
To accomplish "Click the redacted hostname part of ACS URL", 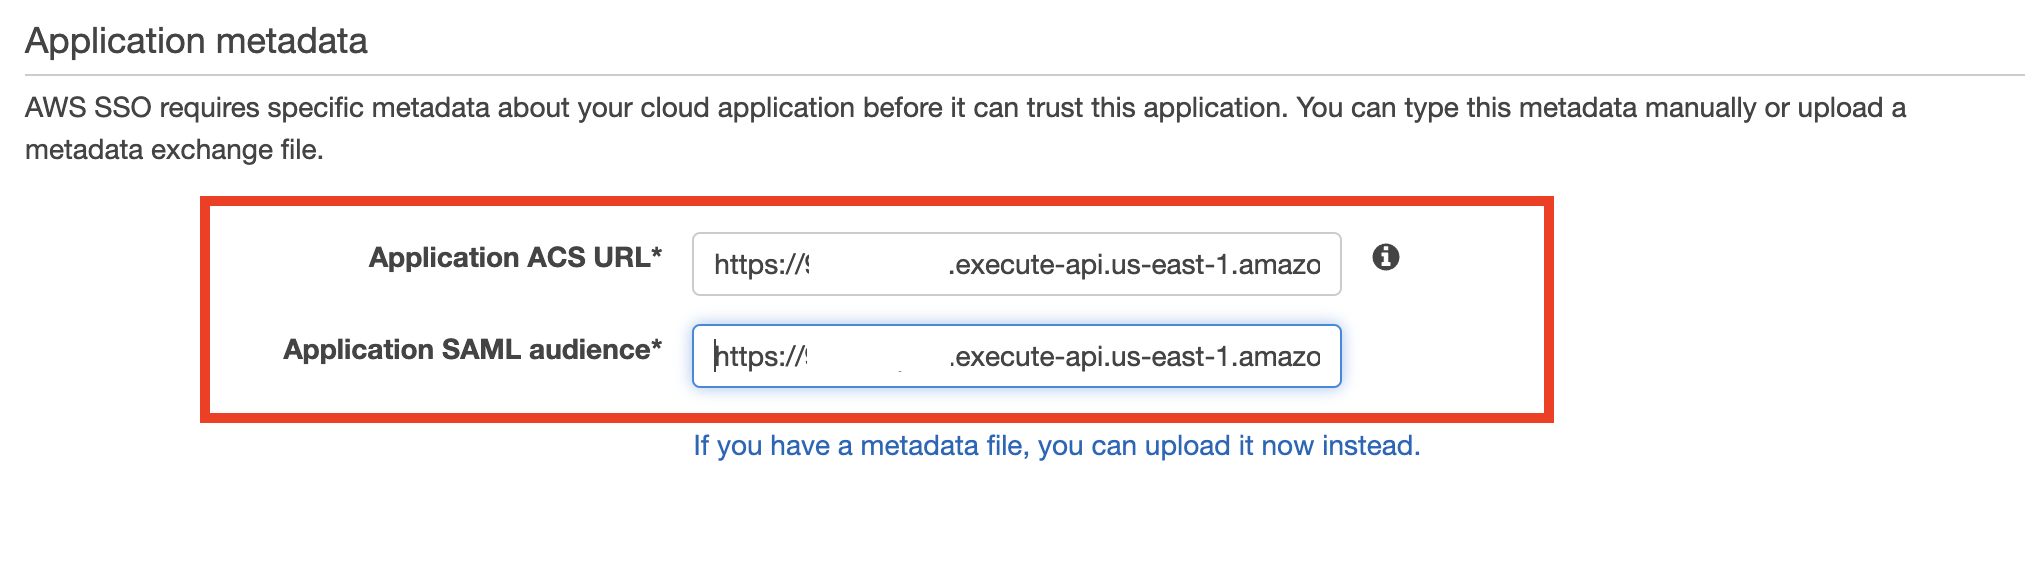I will (876, 265).
